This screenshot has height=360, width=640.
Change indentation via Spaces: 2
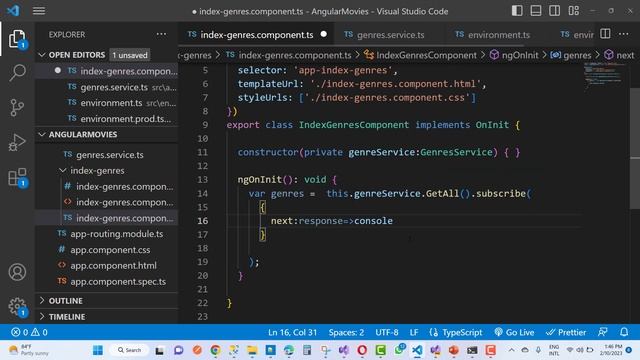(x=346, y=332)
